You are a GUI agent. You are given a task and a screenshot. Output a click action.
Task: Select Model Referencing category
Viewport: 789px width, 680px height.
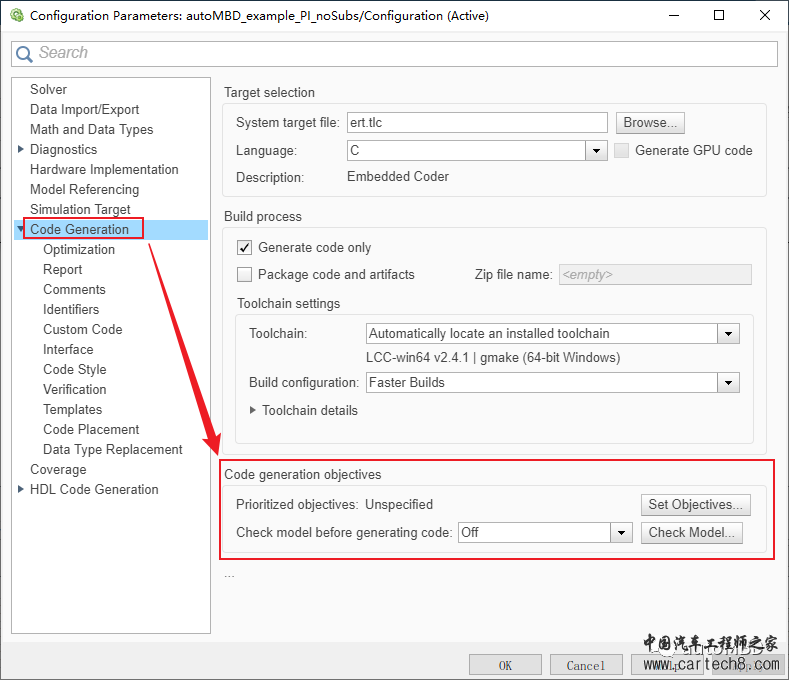pos(85,190)
